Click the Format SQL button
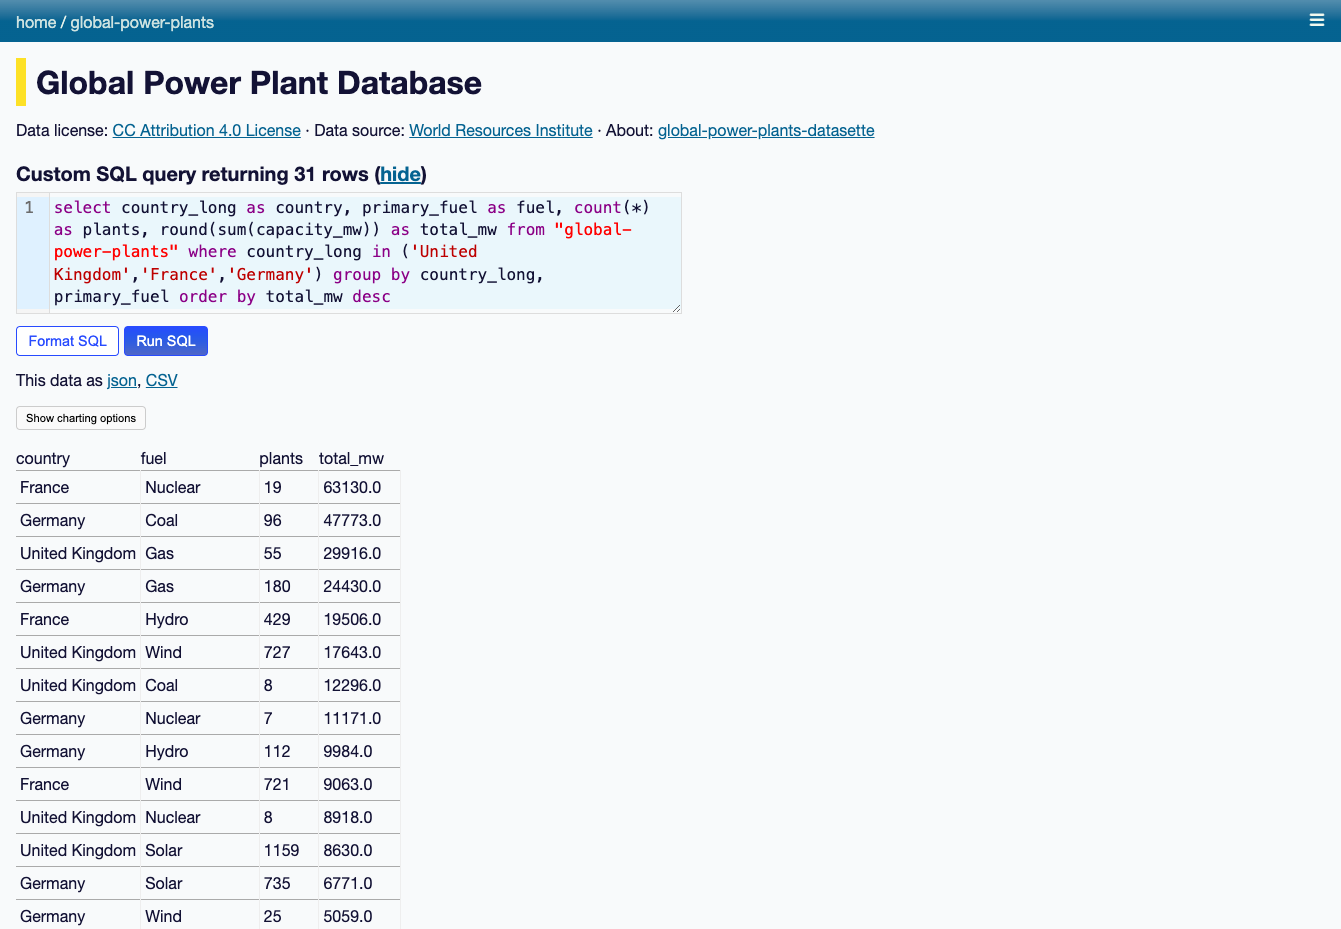This screenshot has height=929, width=1341. [67, 341]
